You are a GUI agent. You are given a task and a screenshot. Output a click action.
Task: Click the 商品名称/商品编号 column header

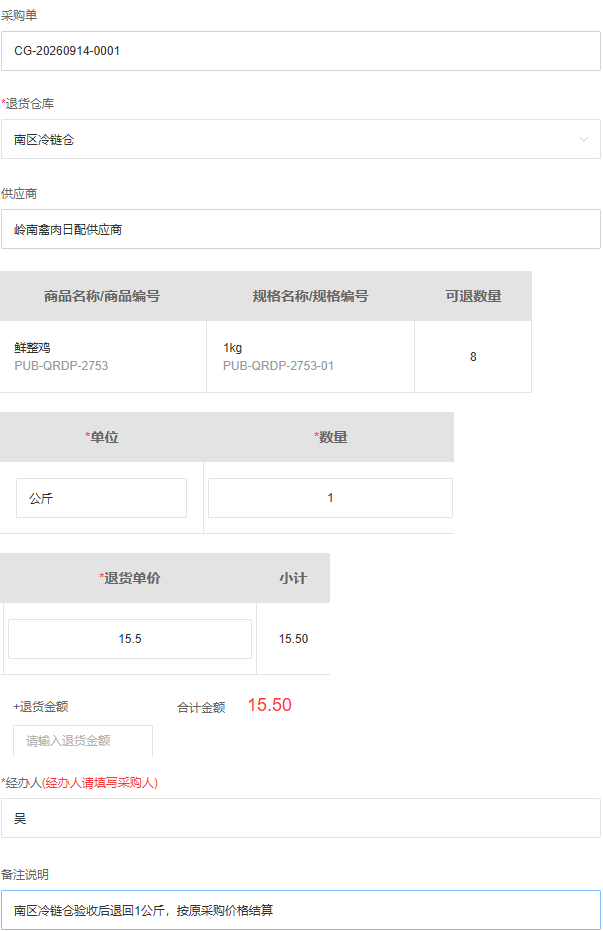pos(102,296)
